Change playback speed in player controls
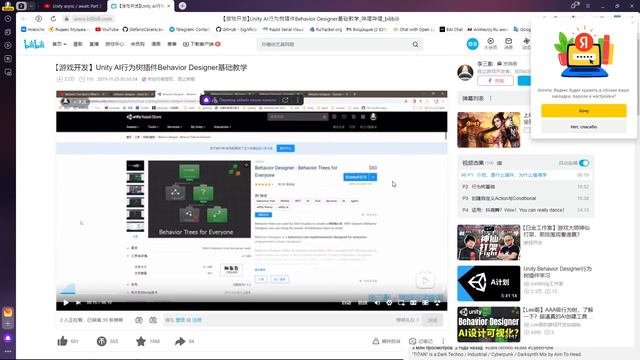The width and height of the screenshot is (640, 360). point(362,302)
